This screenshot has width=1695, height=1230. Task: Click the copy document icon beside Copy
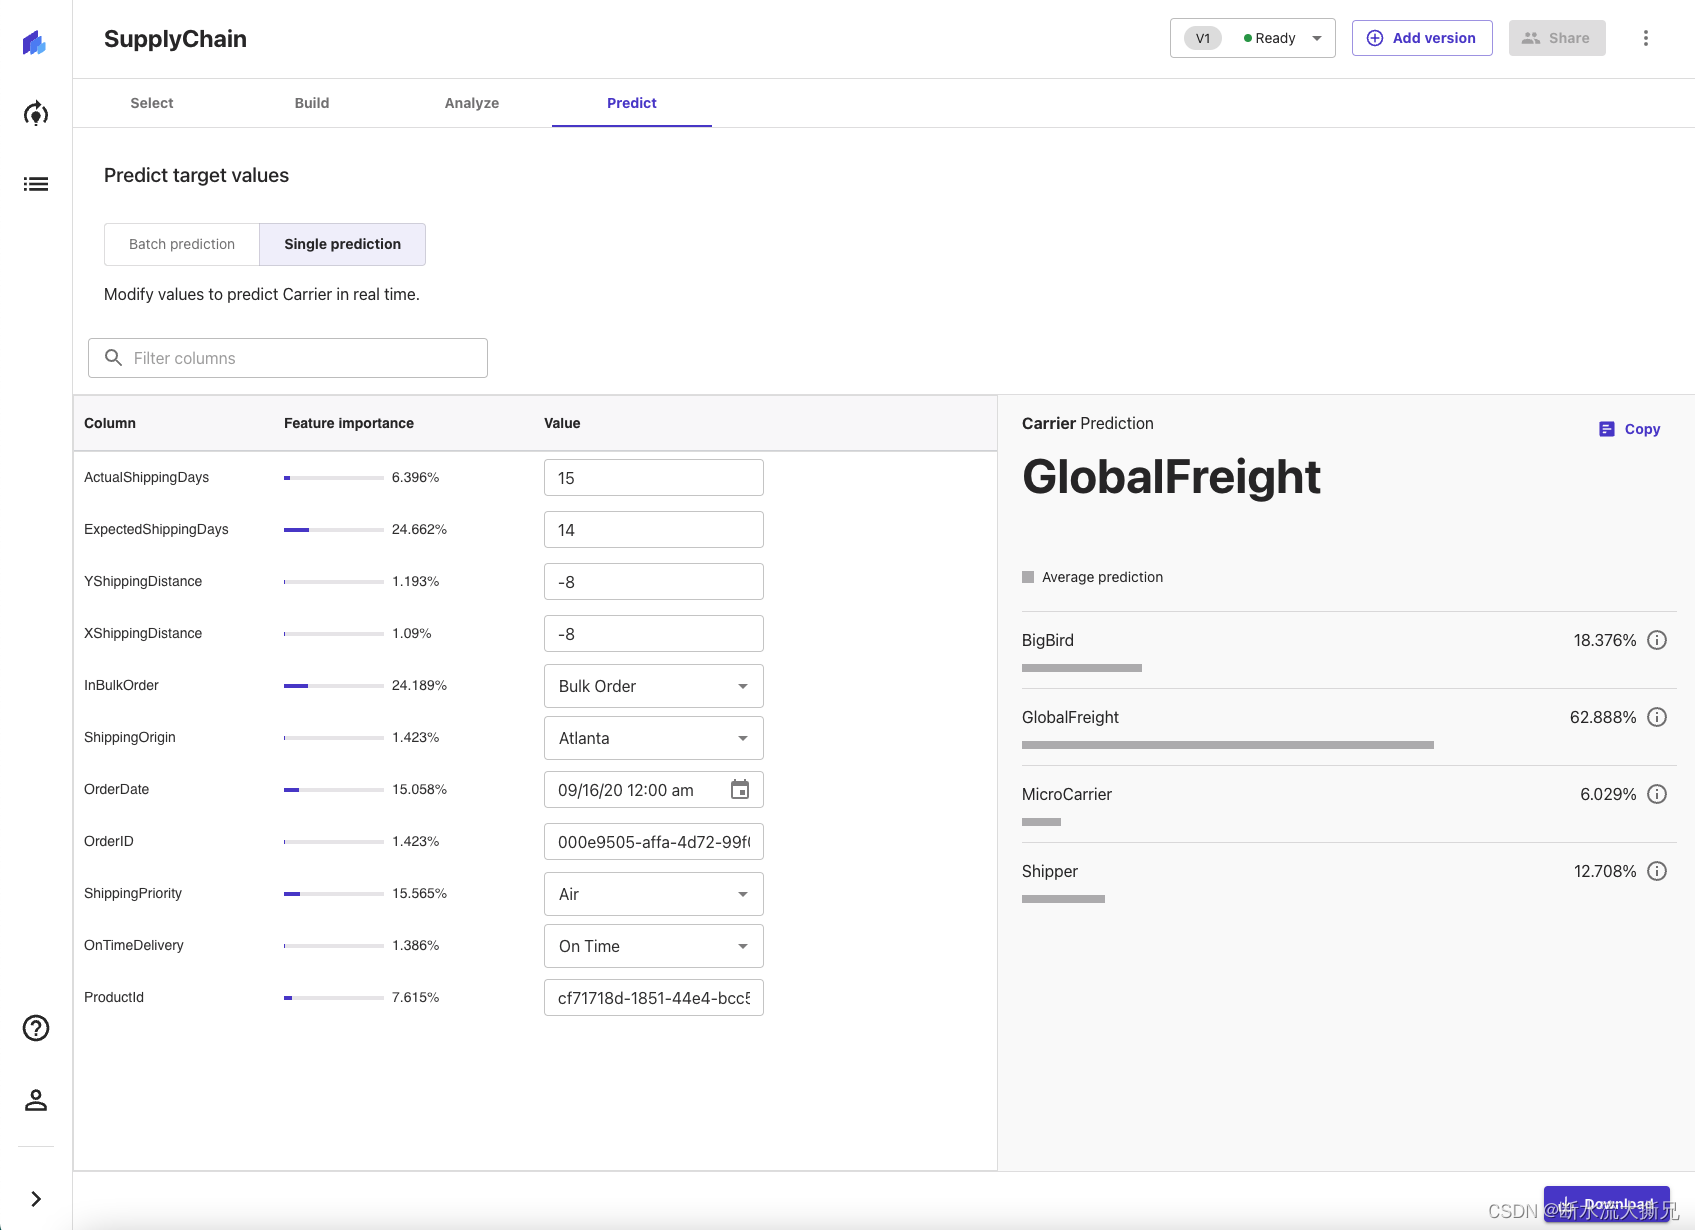point(1607,429)
